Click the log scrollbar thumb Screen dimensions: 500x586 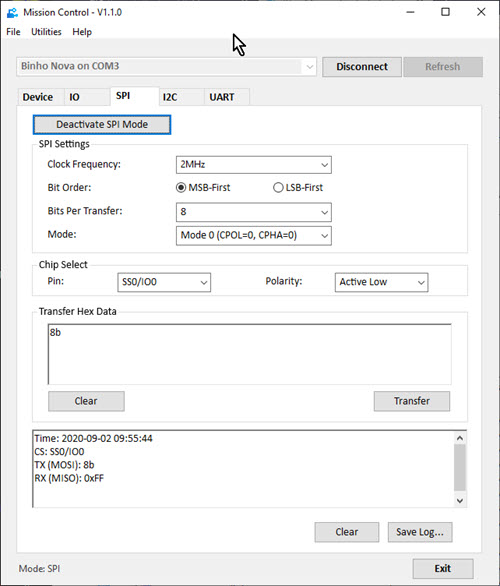click(460, 468)
